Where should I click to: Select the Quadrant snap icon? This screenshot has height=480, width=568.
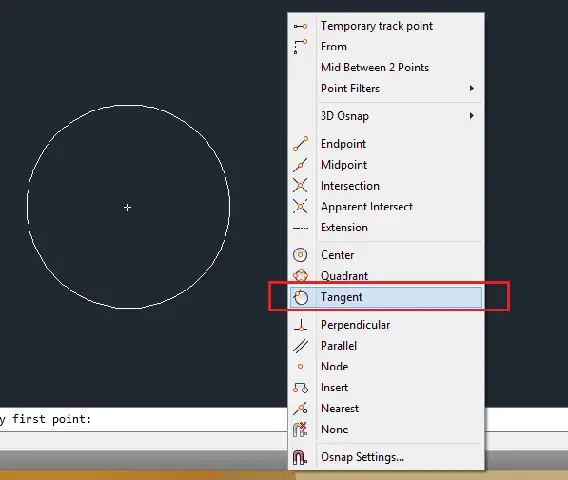pyautogui.click(x=300, y=276)
